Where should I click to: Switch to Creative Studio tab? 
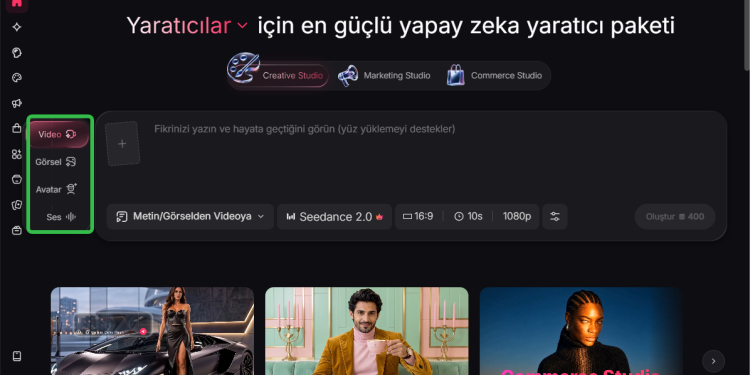[279, 76]
